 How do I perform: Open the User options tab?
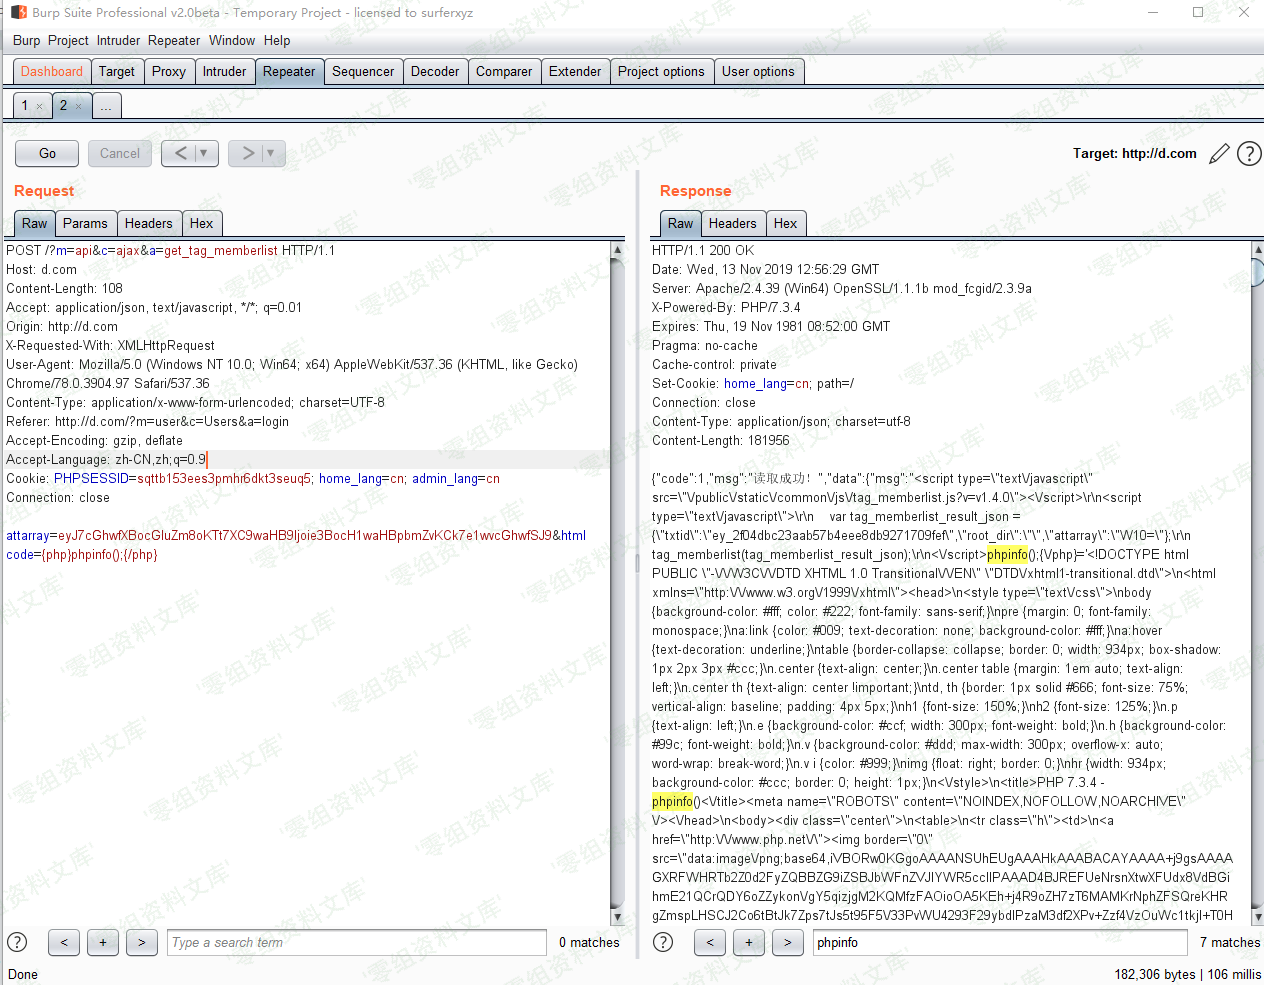758,72
